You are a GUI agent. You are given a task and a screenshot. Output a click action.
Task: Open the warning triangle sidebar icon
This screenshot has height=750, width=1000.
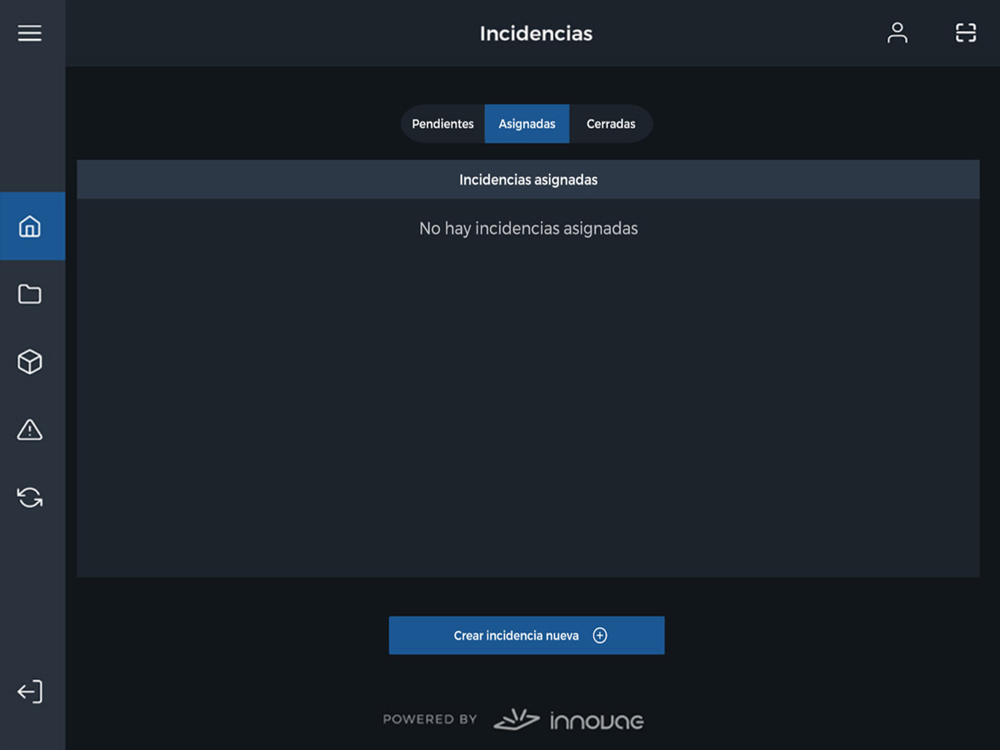(30, 430)
